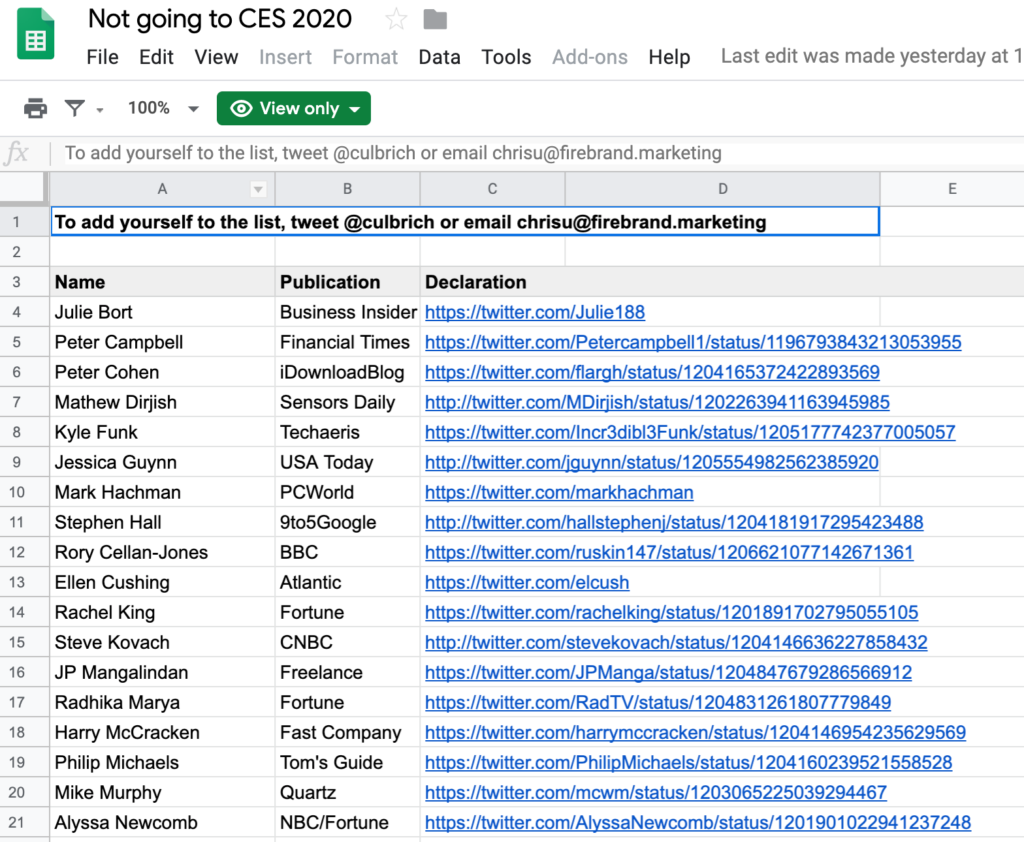Open PhilipMichaels status link
Screen dimensions: 1024x842
coord(688,763)
